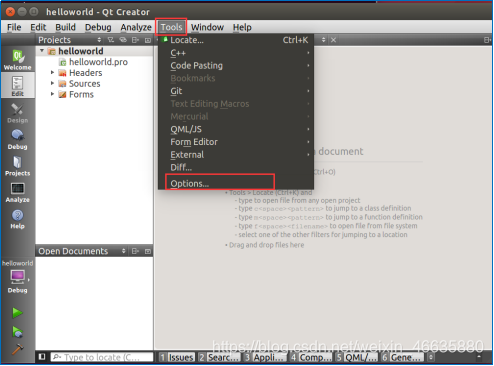Image resolution: width=494 pixels, height=366 pixels.
Task: Open the Edit menu
Action: click(x=38, y=27)
